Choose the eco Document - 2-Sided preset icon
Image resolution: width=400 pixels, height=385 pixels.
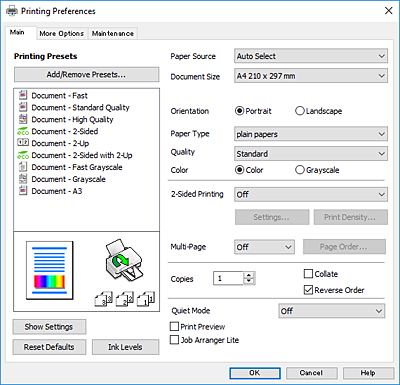click(x=23, y=131)
